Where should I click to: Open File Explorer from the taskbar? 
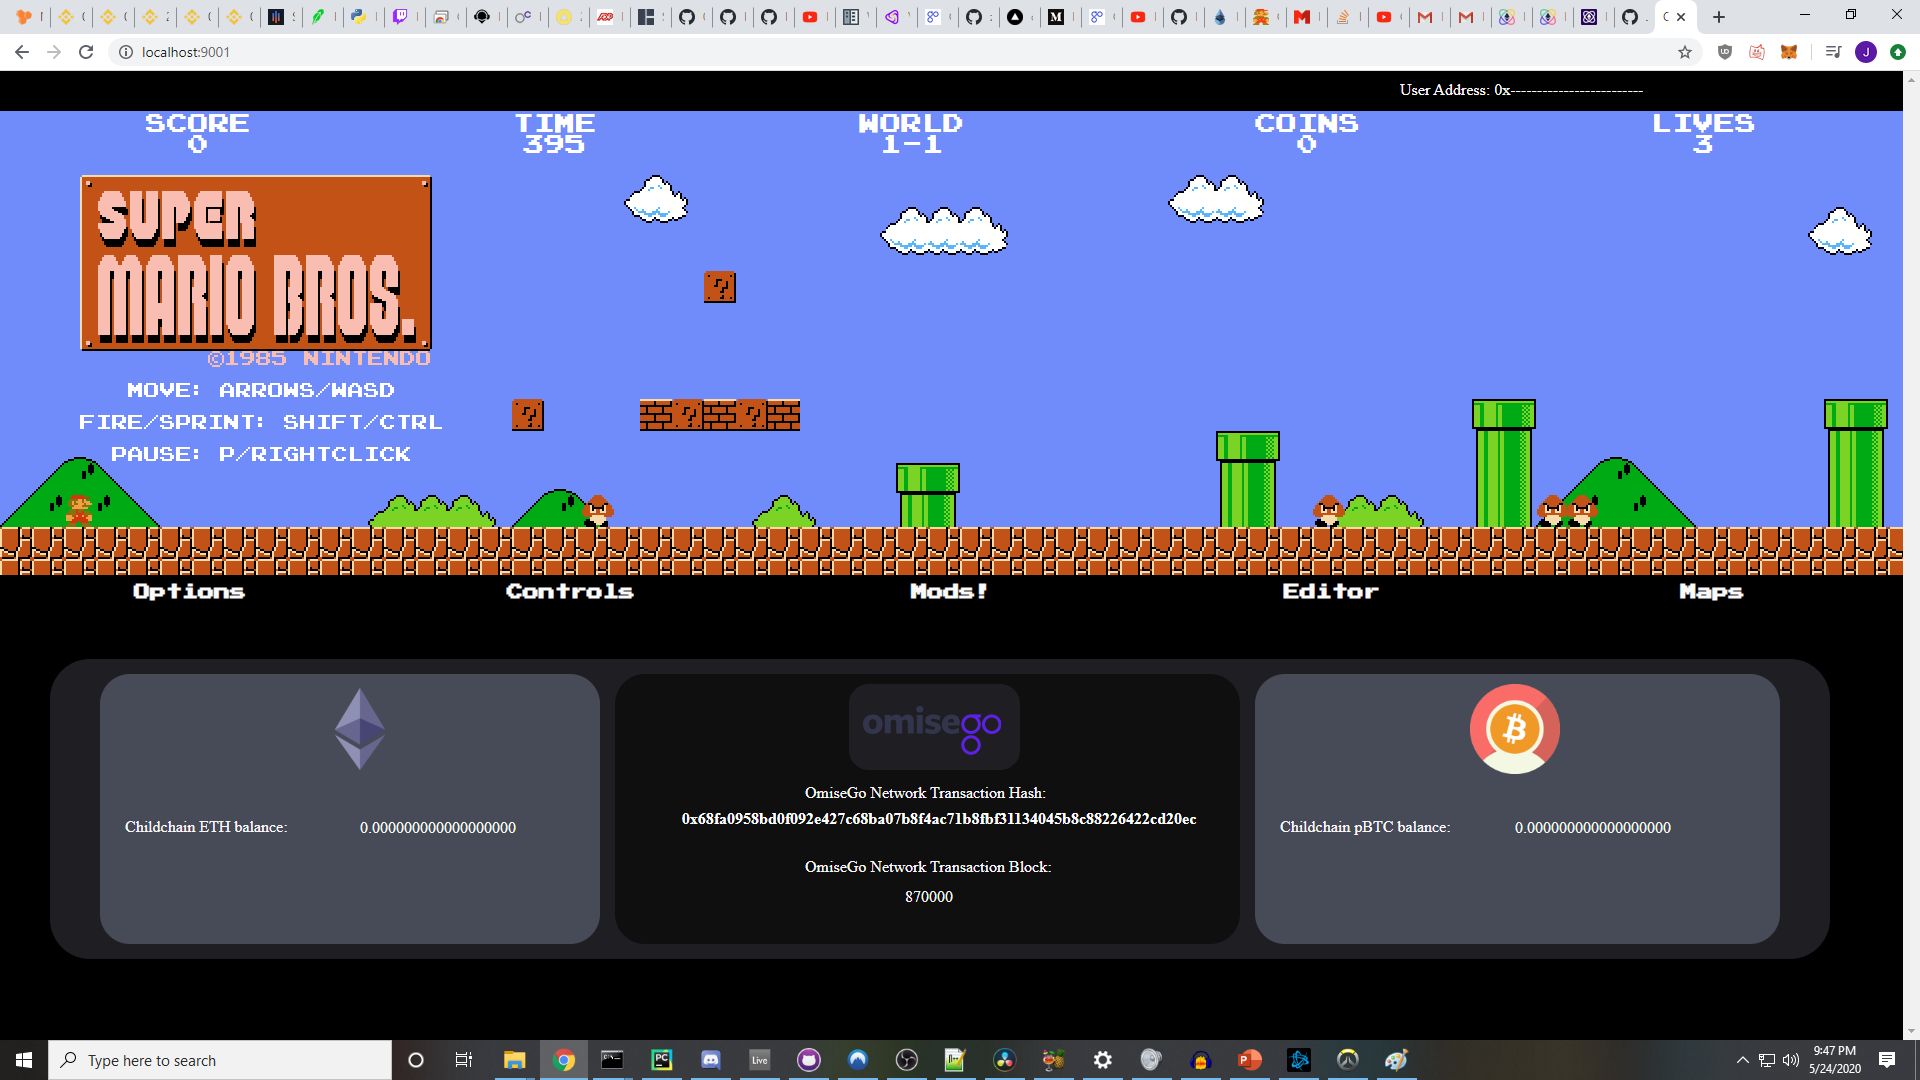514,1060
